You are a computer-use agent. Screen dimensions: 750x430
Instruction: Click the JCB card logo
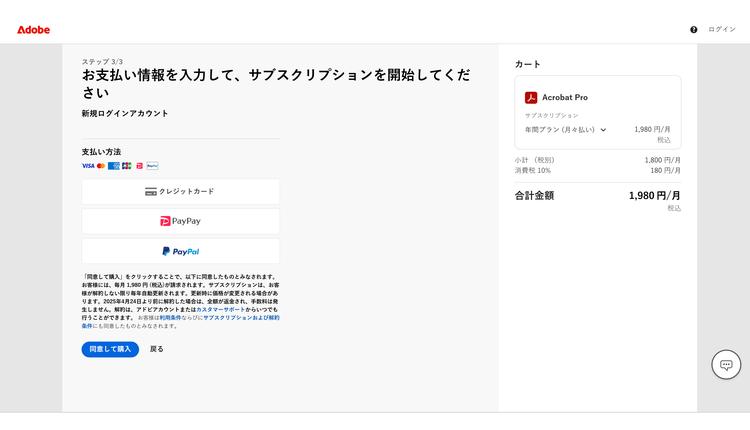pyautogui.click(x=127, y=166)
